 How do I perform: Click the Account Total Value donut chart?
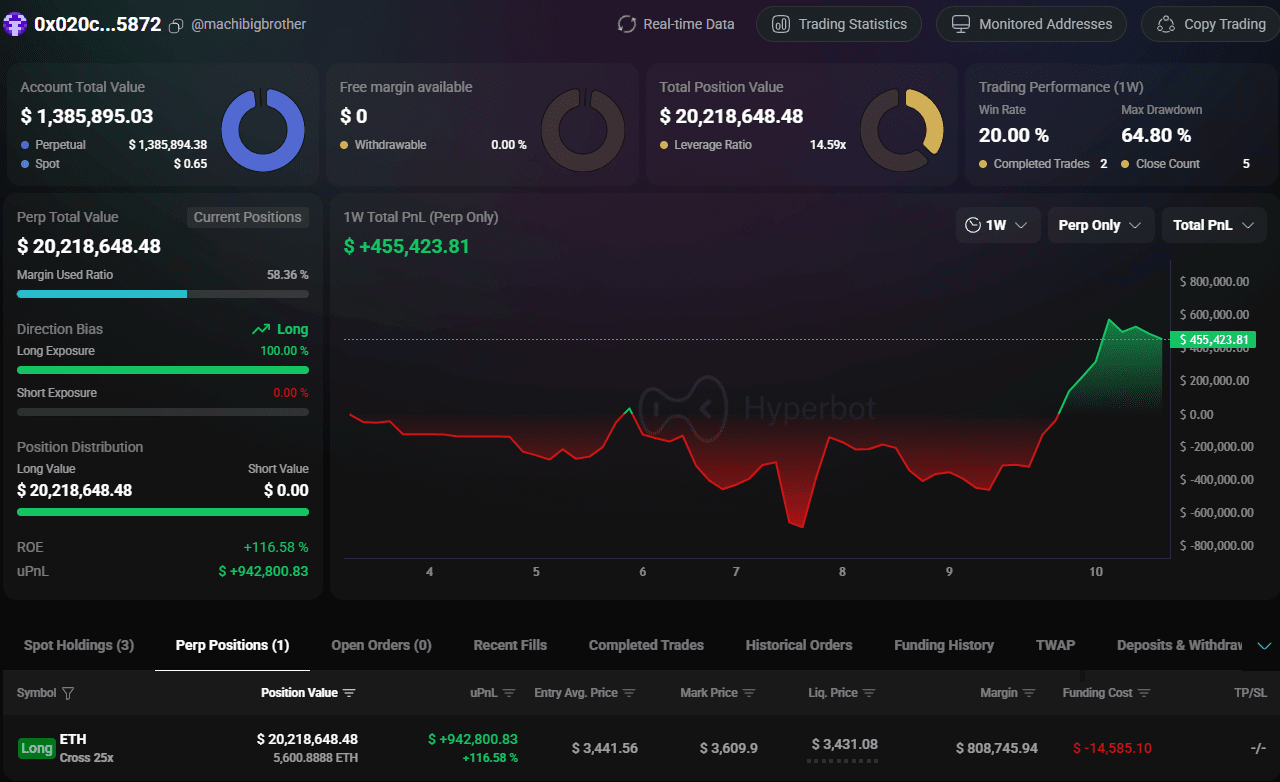pos(262,130)
